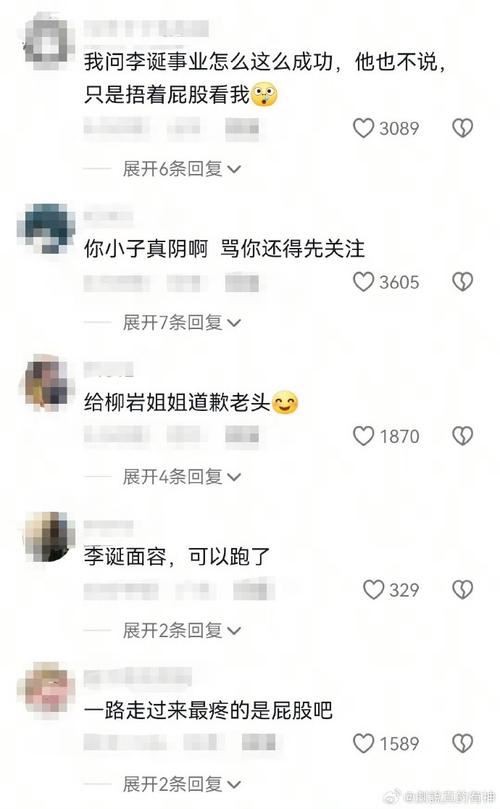The image size is (500, 809).
Task: Expand 展开7条回复 replies
Action: pyautogui.click(x=182, y=322)
